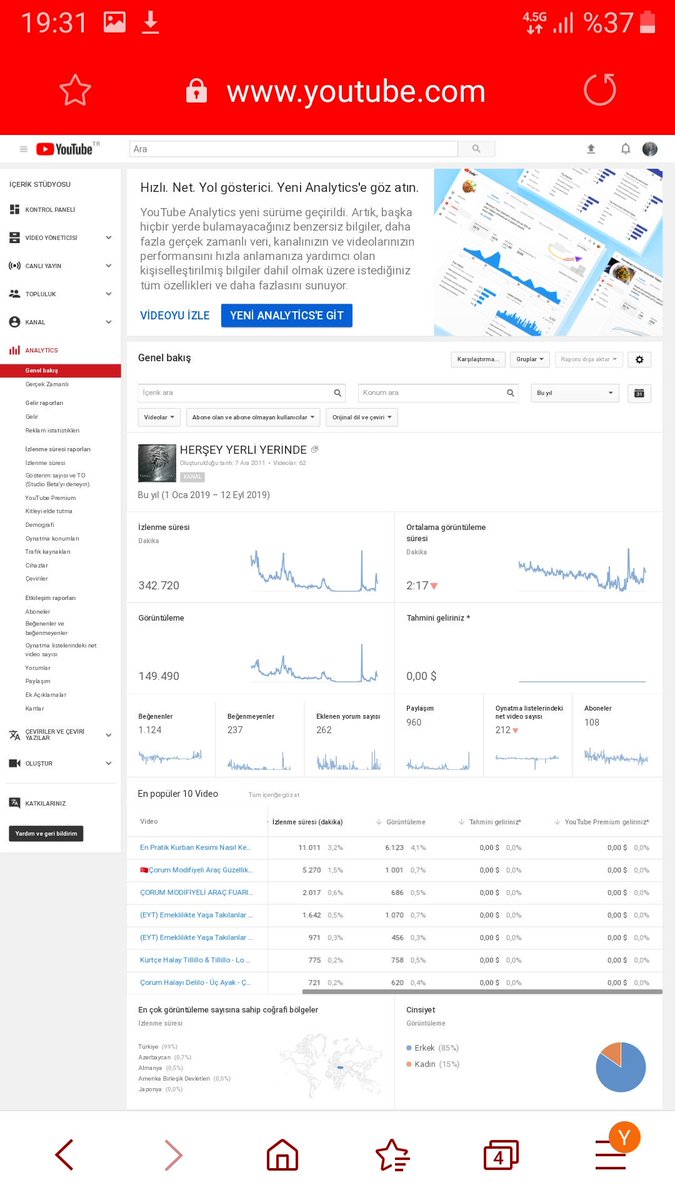
Task: Select Genel bakış in Analytics menu
Action: 60,371
